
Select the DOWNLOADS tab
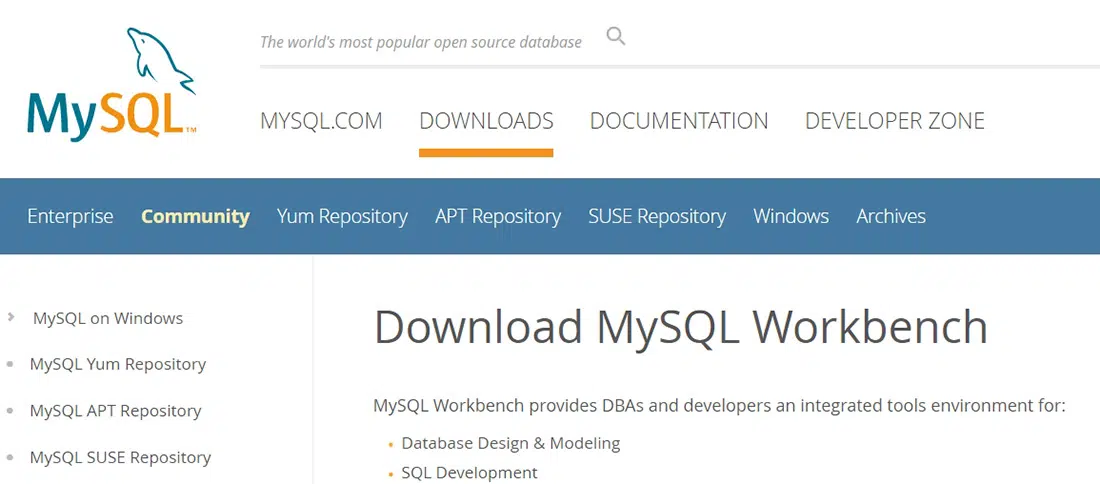click(486, 121)
